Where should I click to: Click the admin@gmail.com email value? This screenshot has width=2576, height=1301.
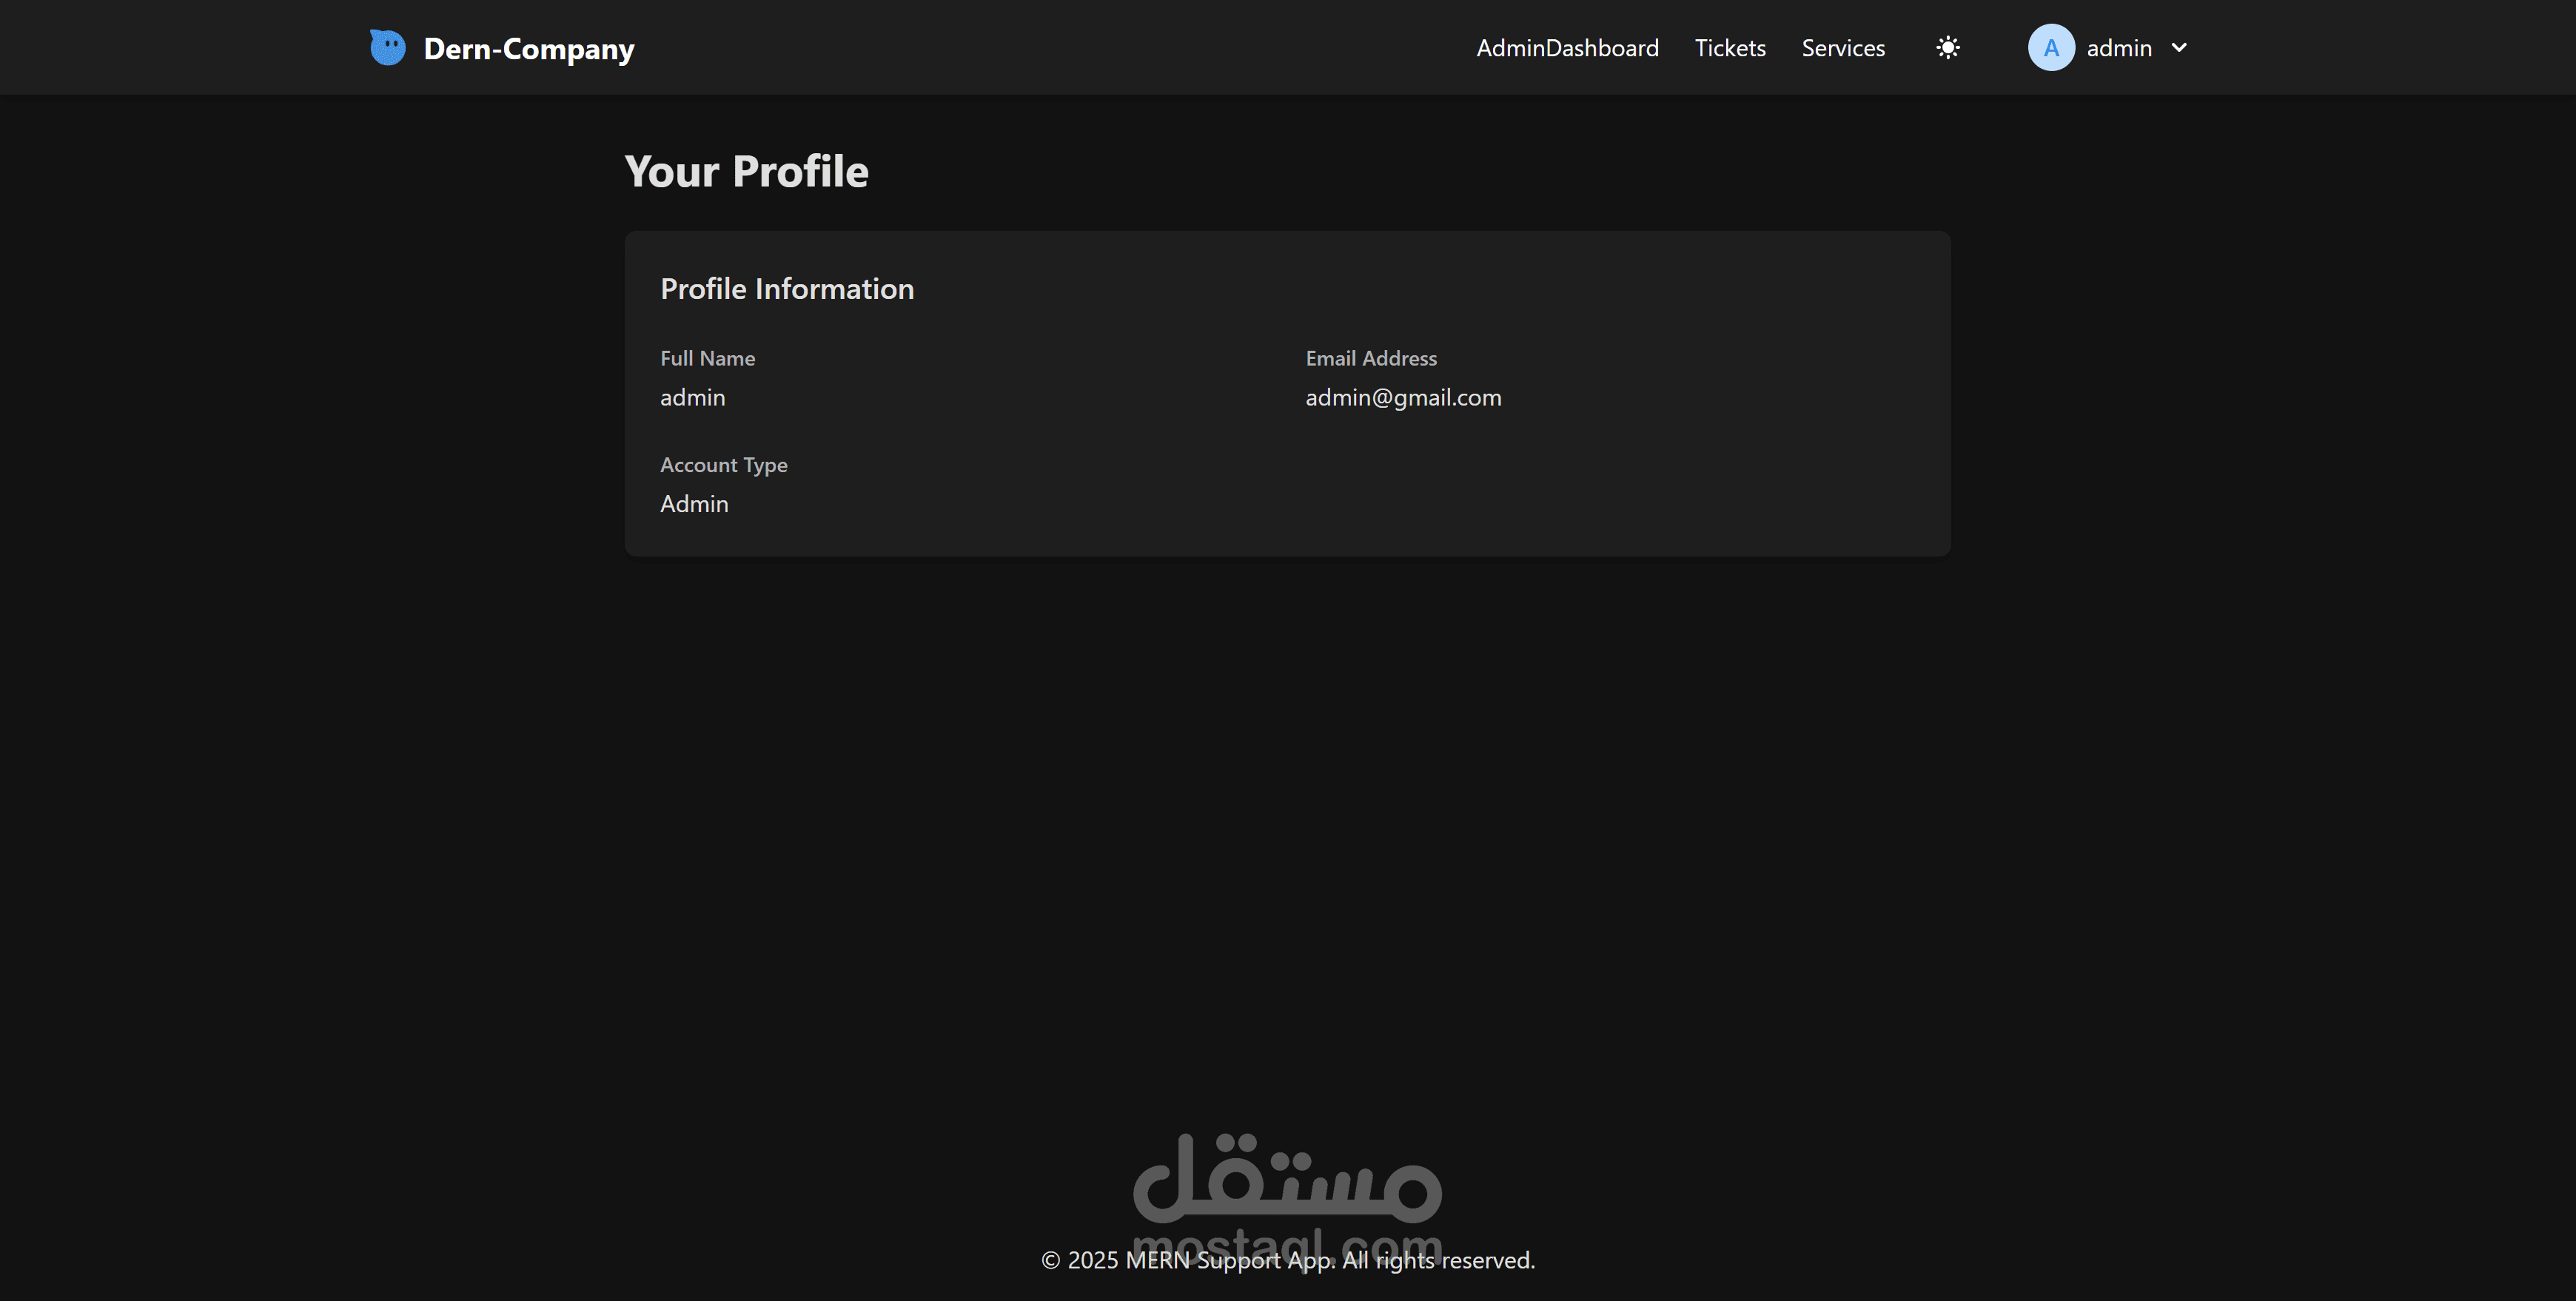[x=1402, y=397]
